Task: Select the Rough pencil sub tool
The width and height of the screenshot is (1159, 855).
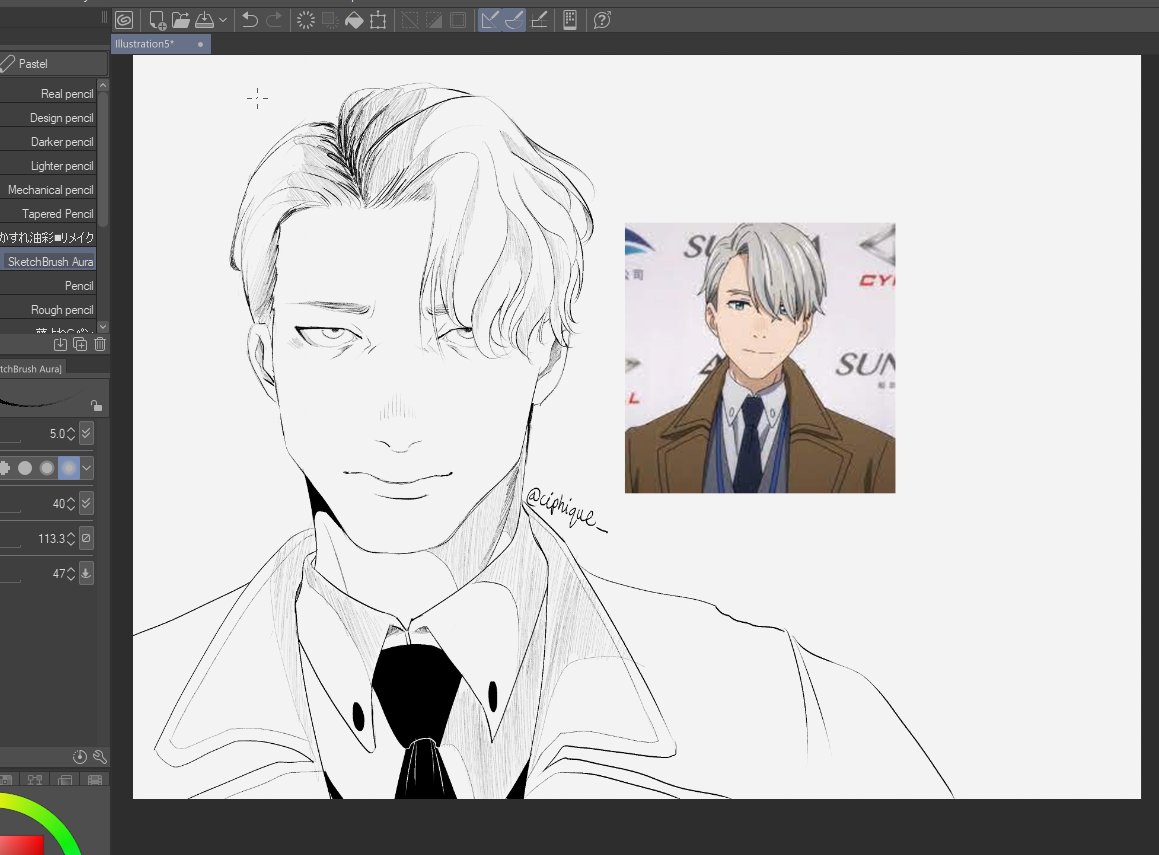Action: 48,310
